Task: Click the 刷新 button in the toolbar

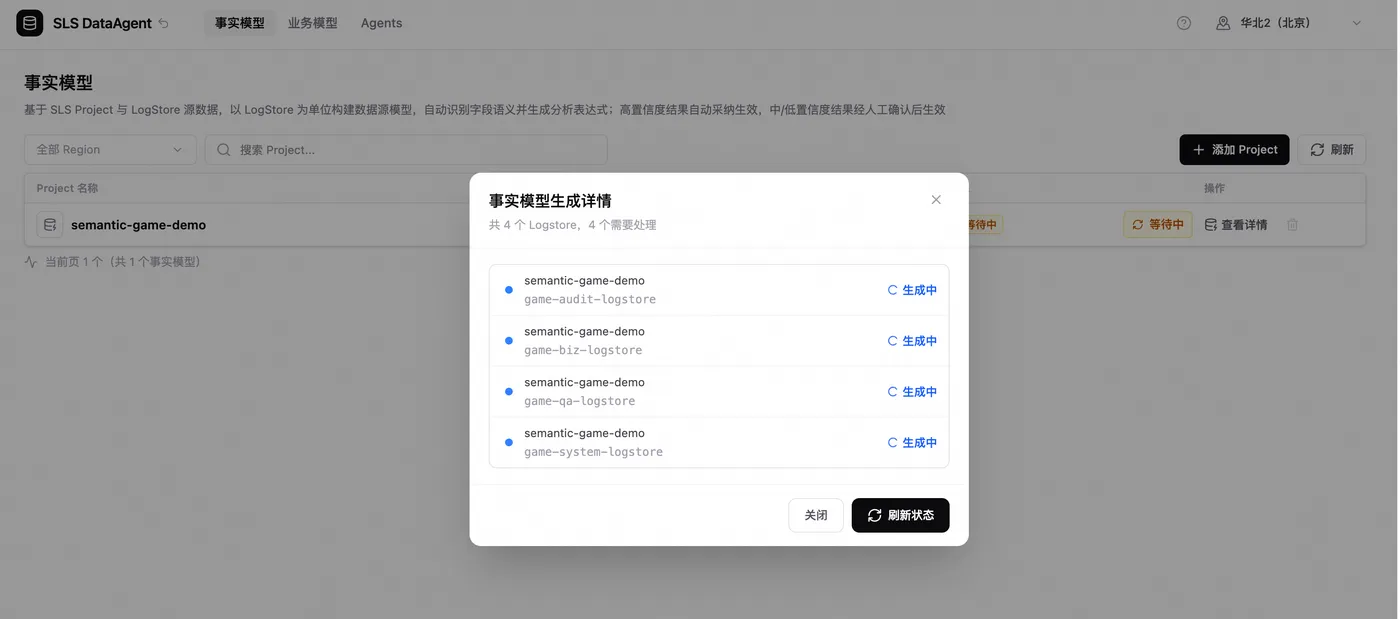Action: (1332, 150)
